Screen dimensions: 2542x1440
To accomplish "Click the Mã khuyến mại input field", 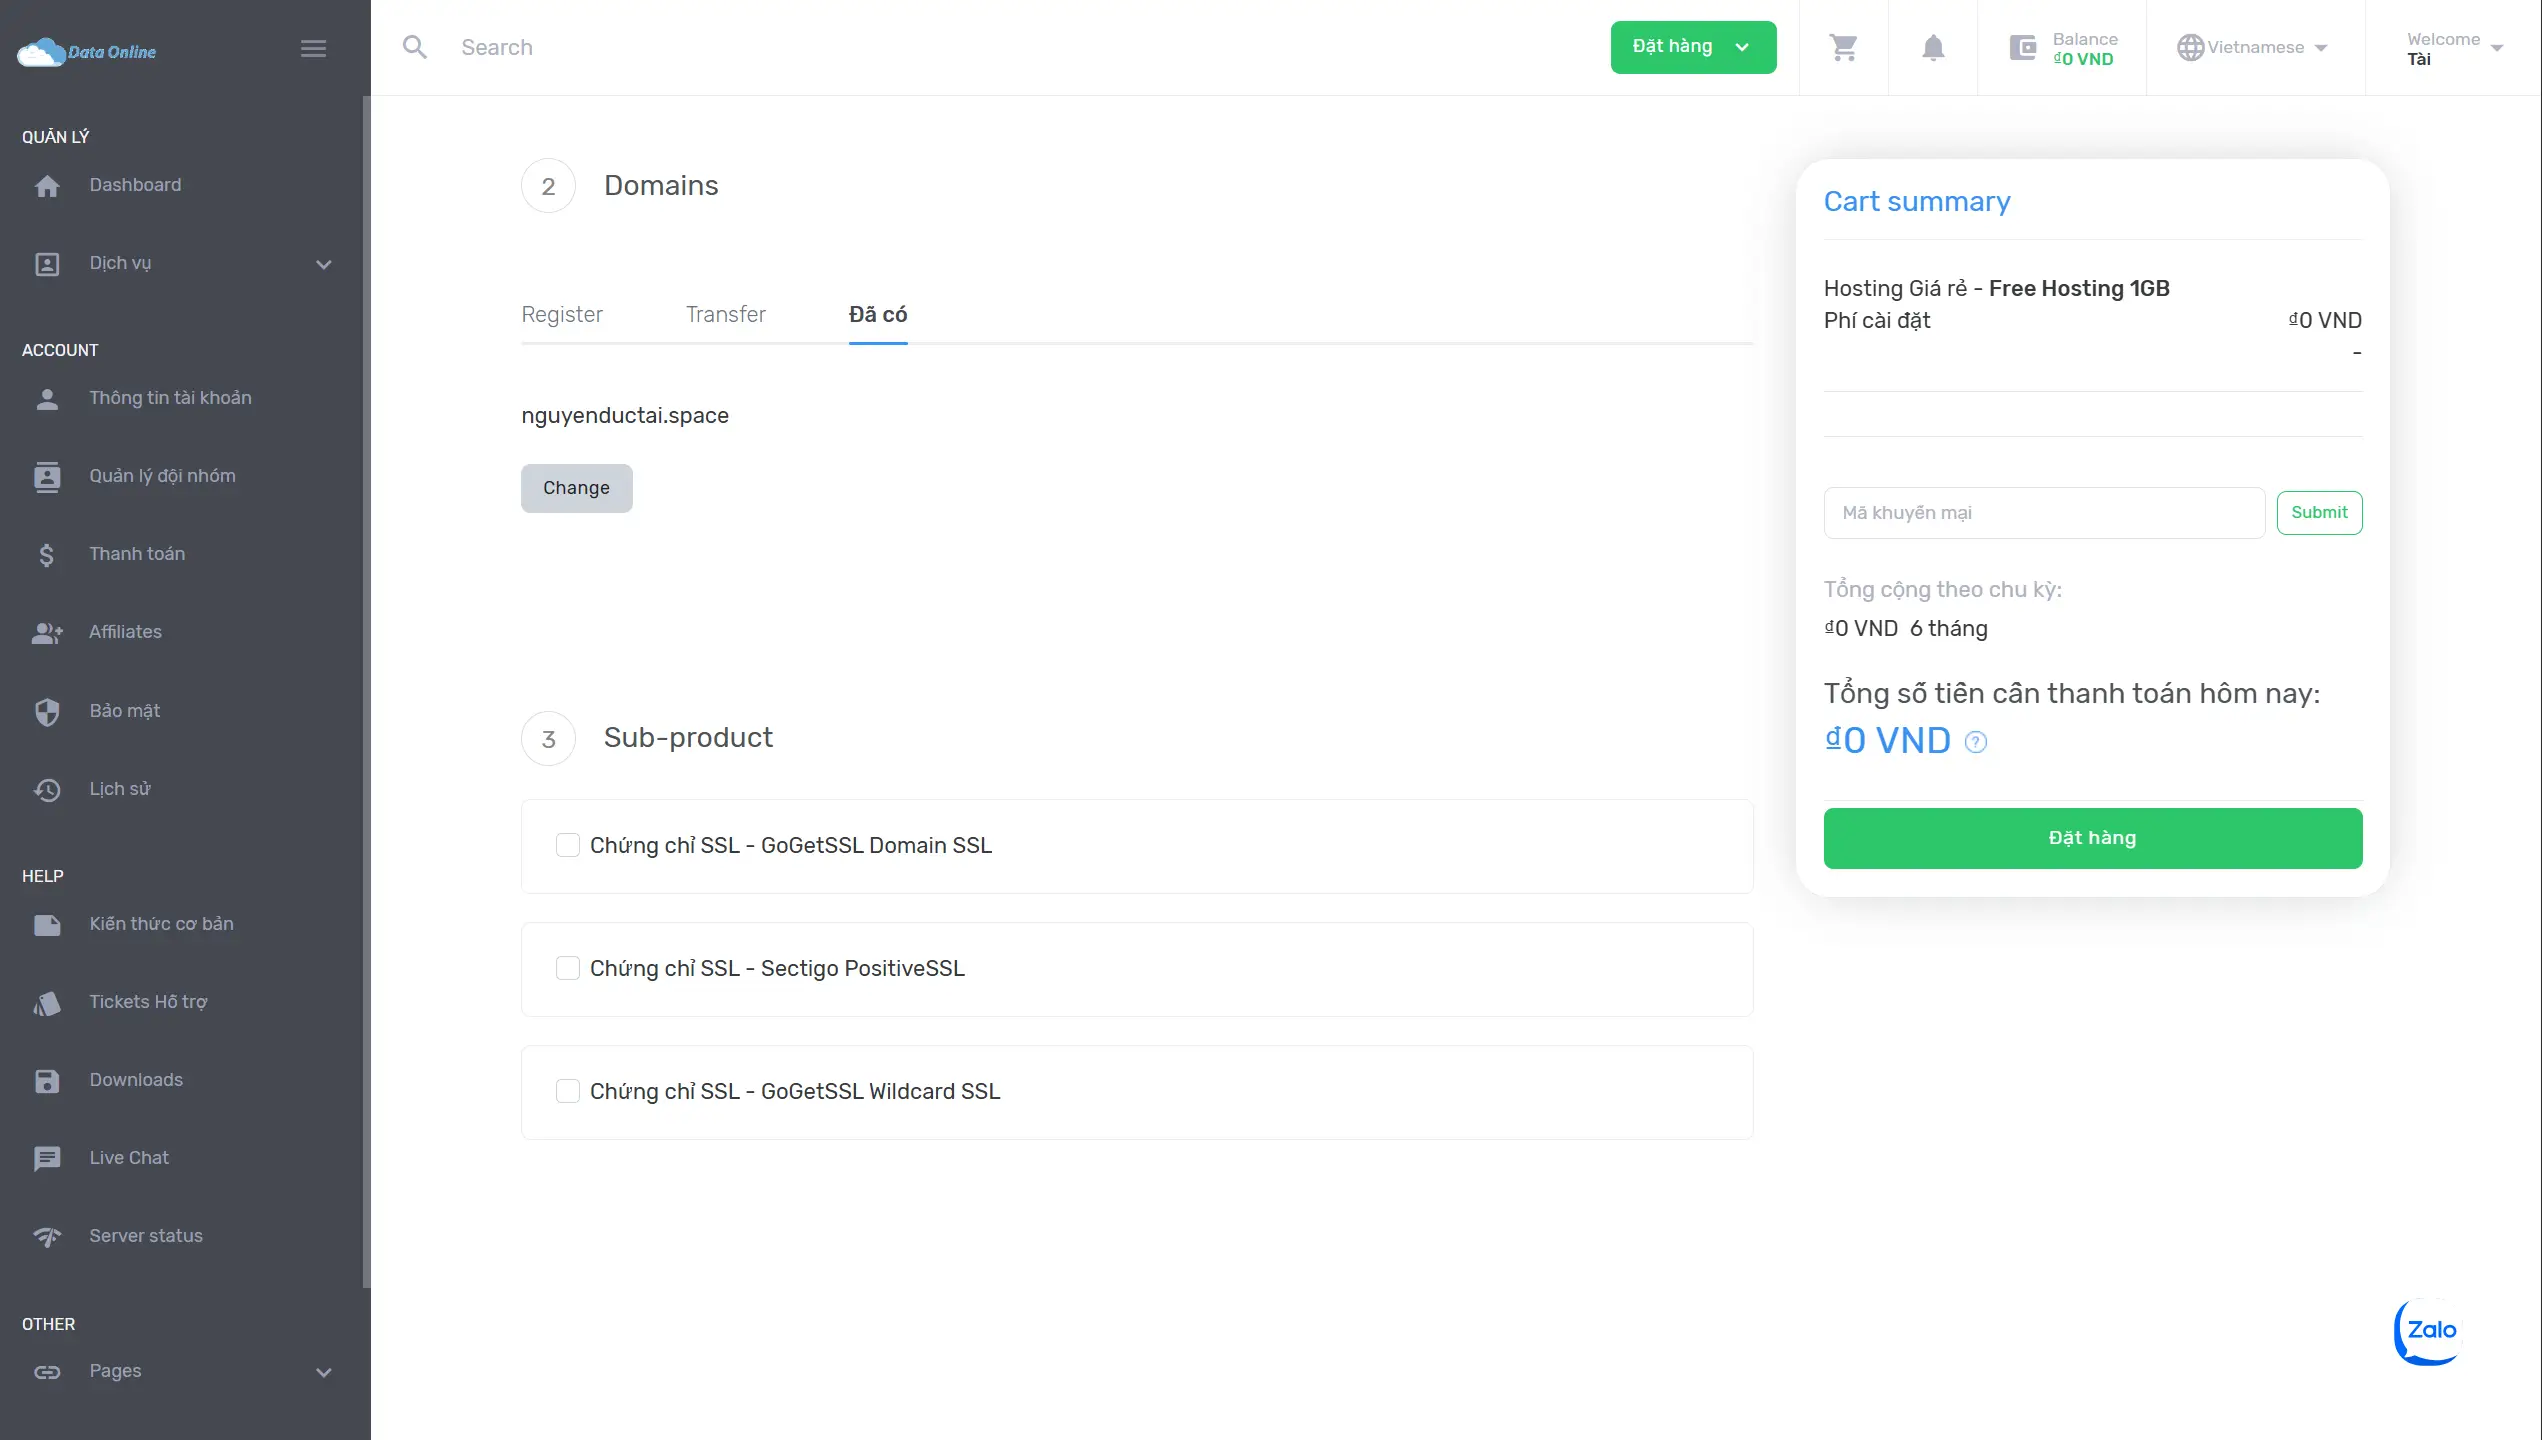I will tap(2043, 512).
